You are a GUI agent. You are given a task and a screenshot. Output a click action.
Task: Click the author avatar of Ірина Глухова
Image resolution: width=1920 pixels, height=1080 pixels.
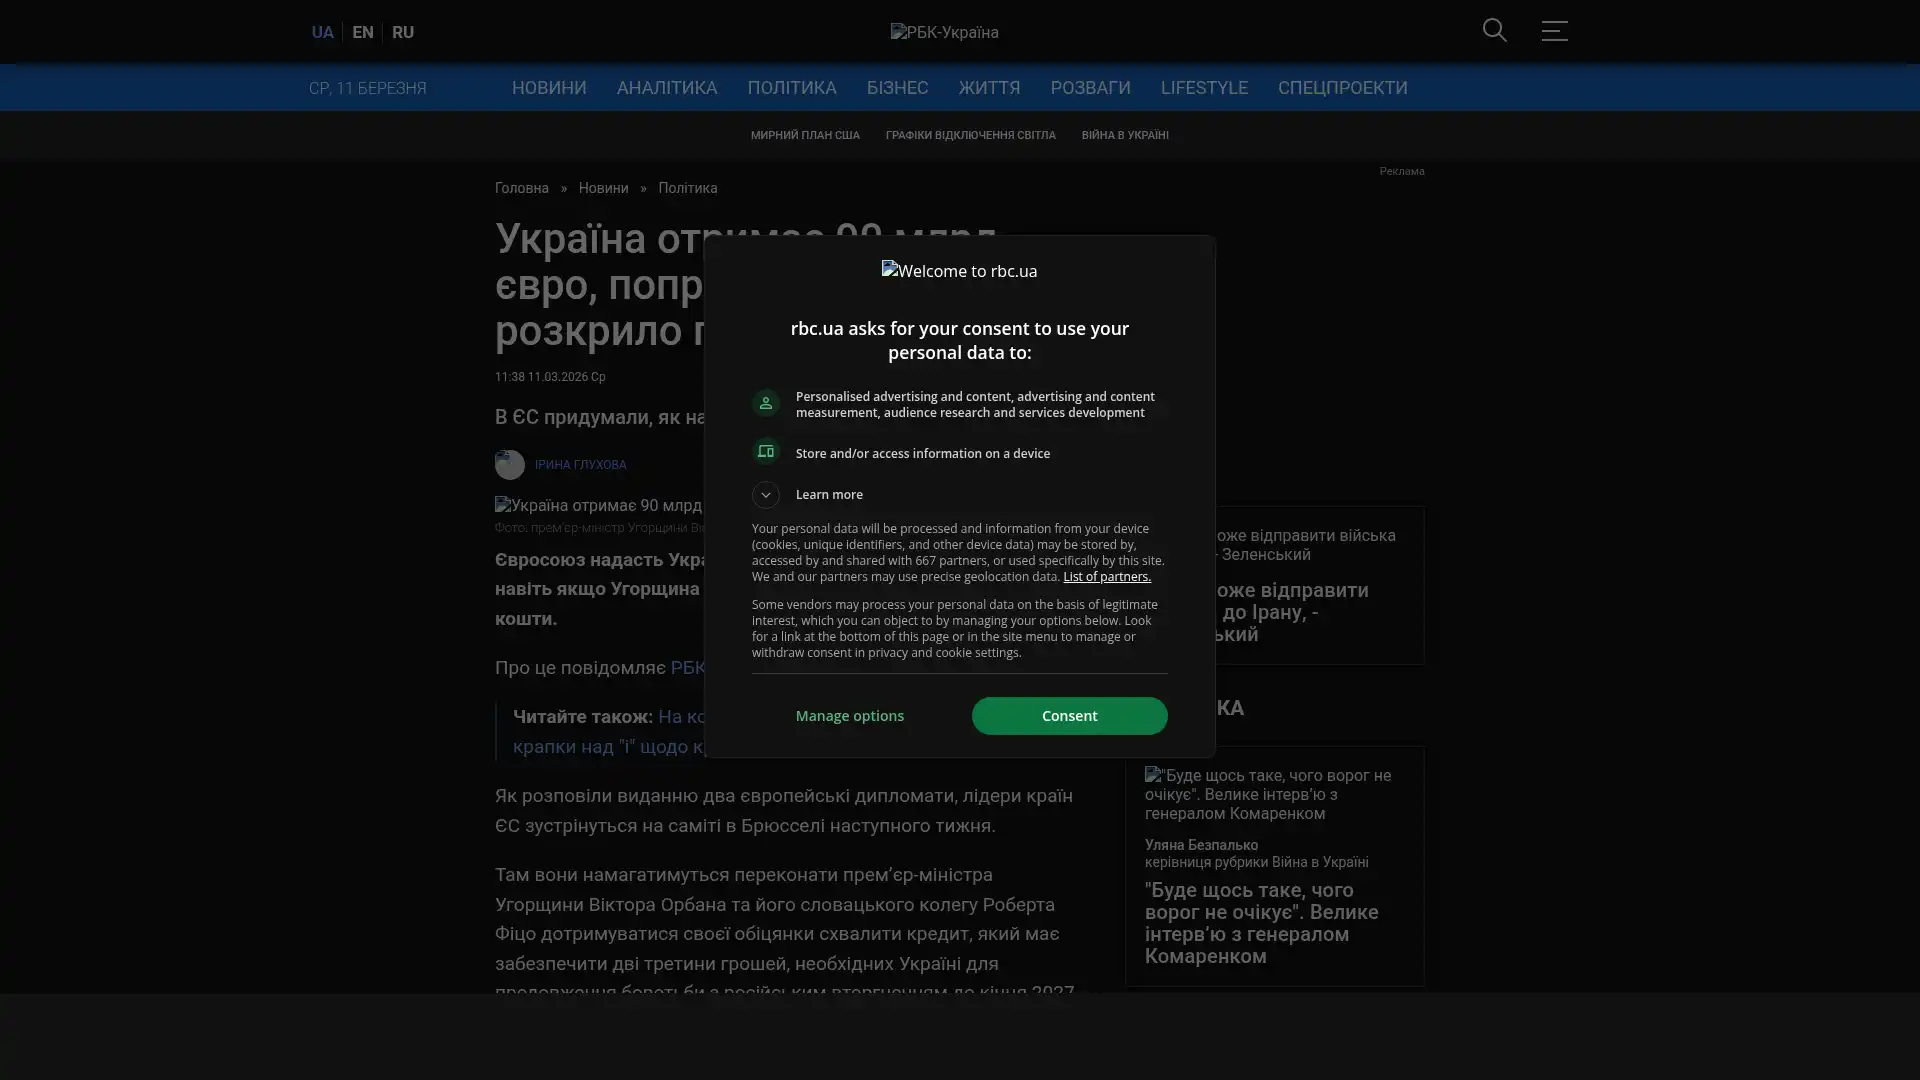coord(510,465)
